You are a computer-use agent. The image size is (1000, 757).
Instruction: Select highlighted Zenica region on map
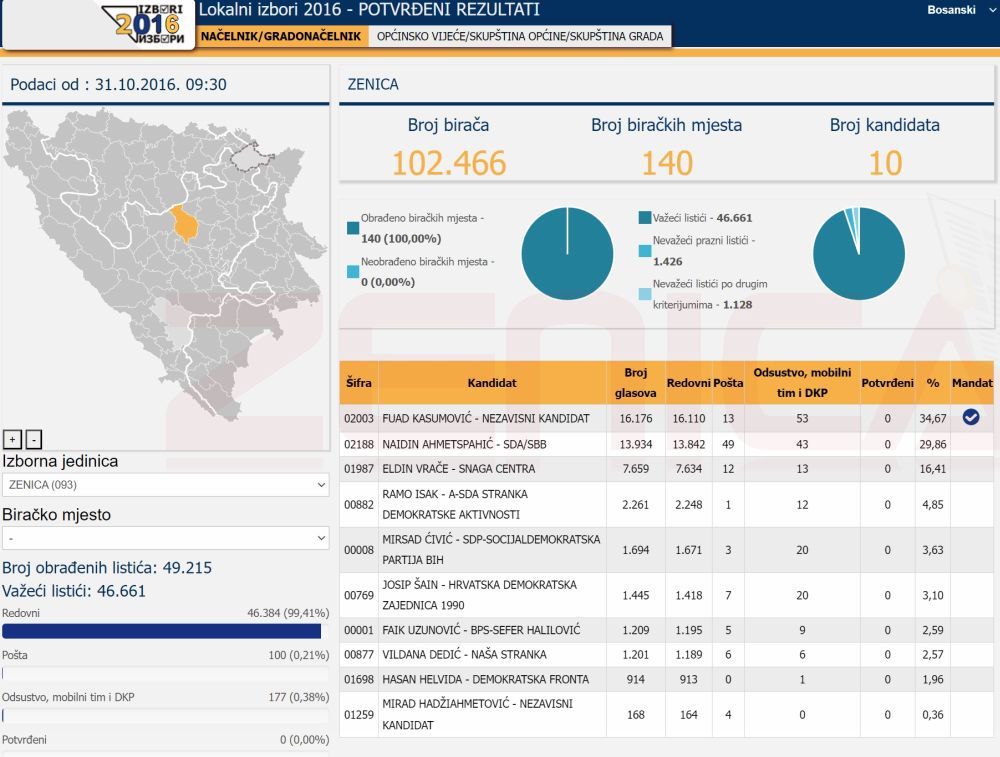(185, 222)
